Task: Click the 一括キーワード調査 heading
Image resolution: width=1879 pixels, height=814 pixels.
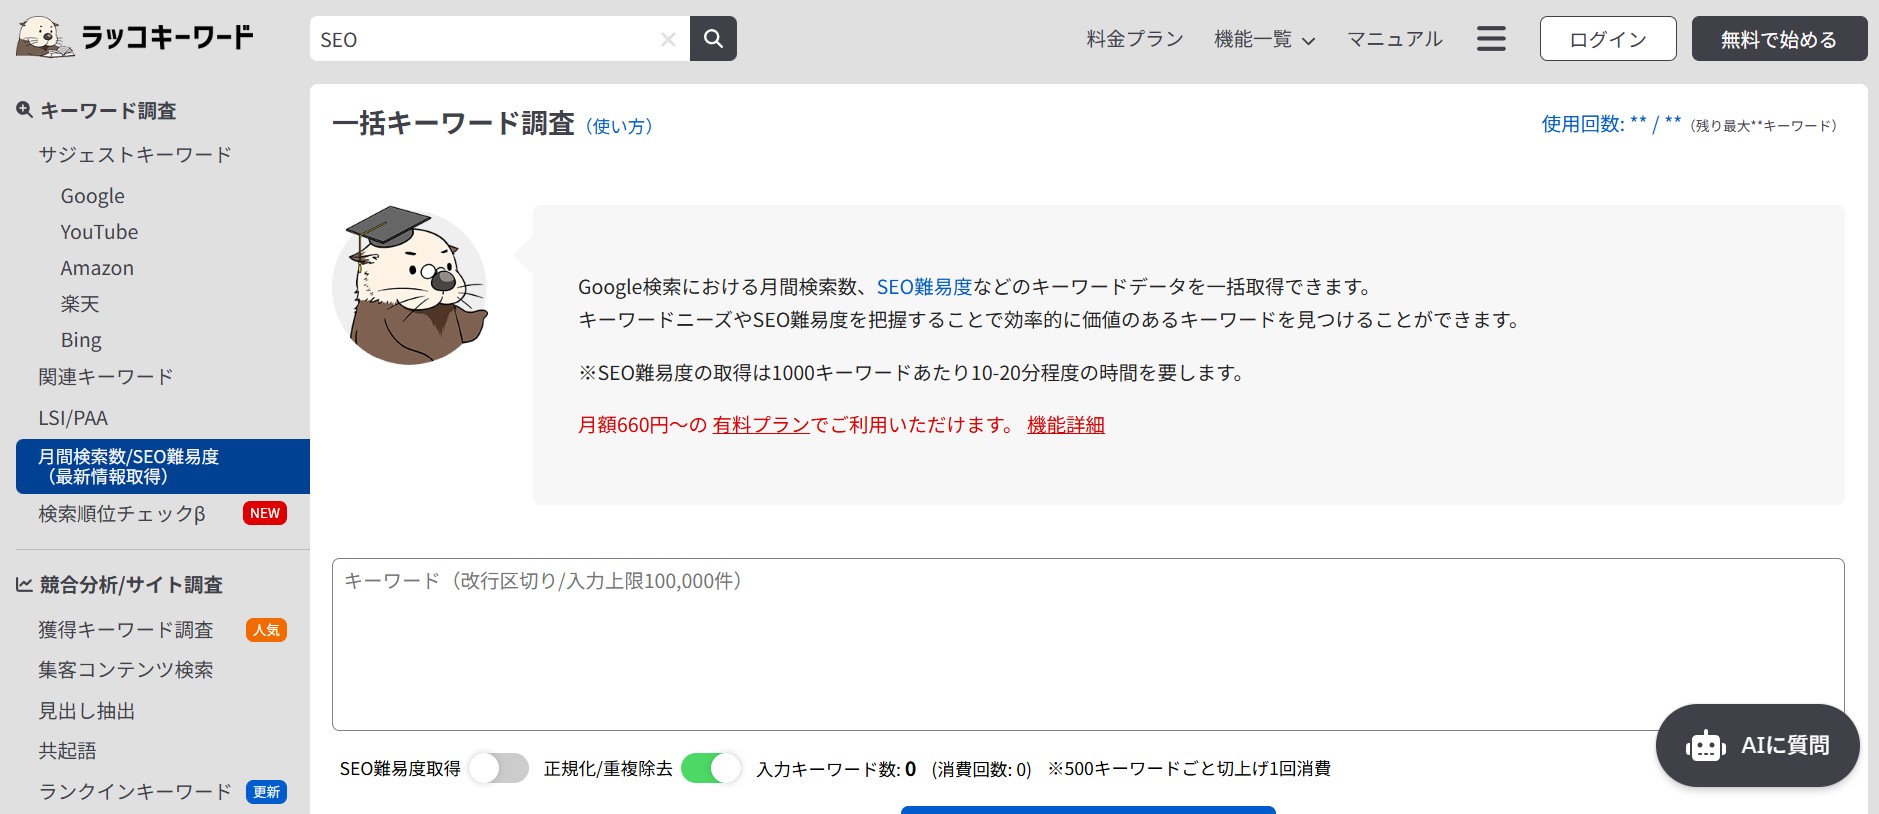Action: pyautogui.click(x=453, y=123)
